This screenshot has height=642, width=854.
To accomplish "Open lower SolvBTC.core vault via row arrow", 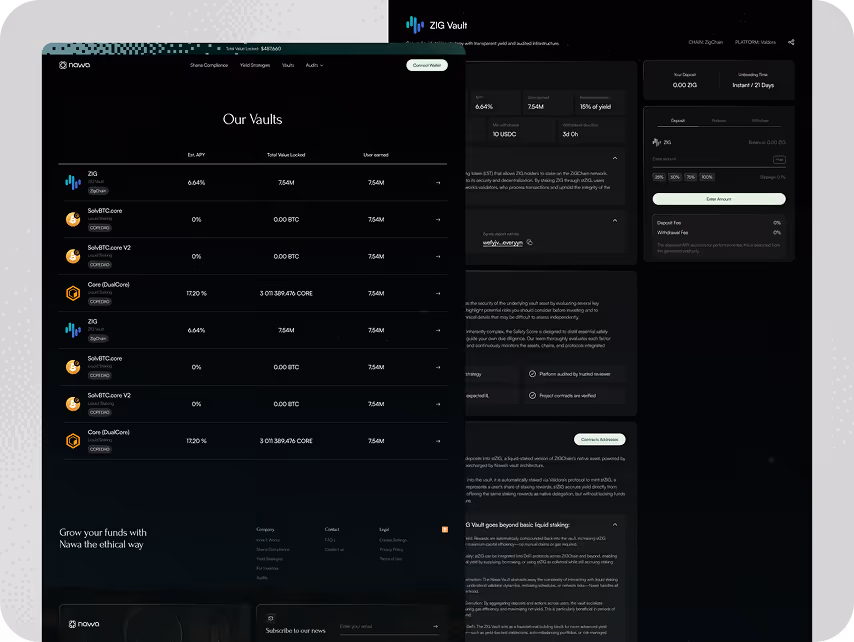I will point(438,368).
